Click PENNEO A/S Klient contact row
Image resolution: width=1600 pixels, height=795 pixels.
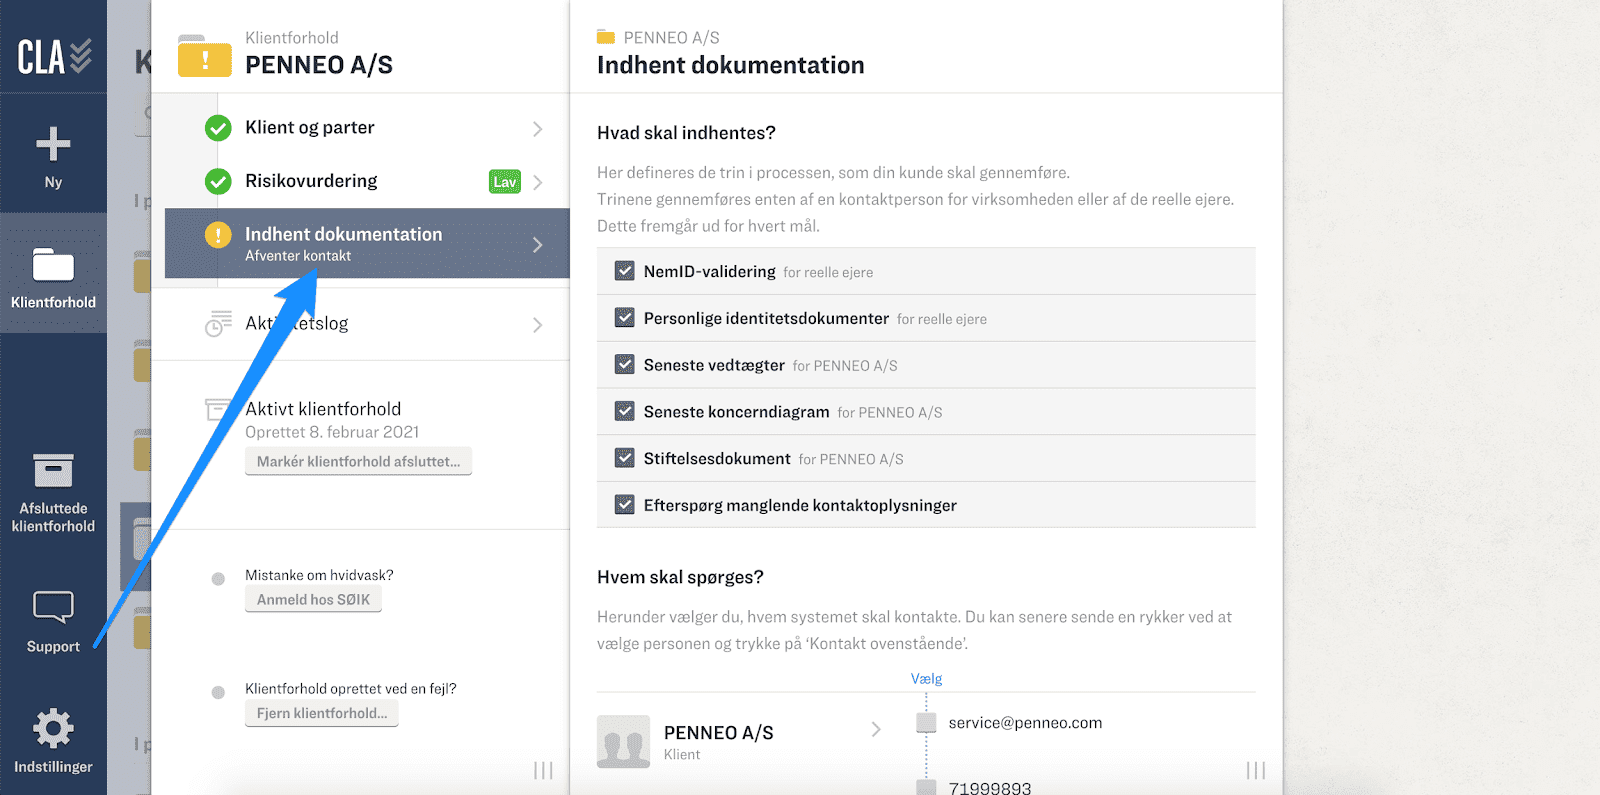click(x=742, y=741)
